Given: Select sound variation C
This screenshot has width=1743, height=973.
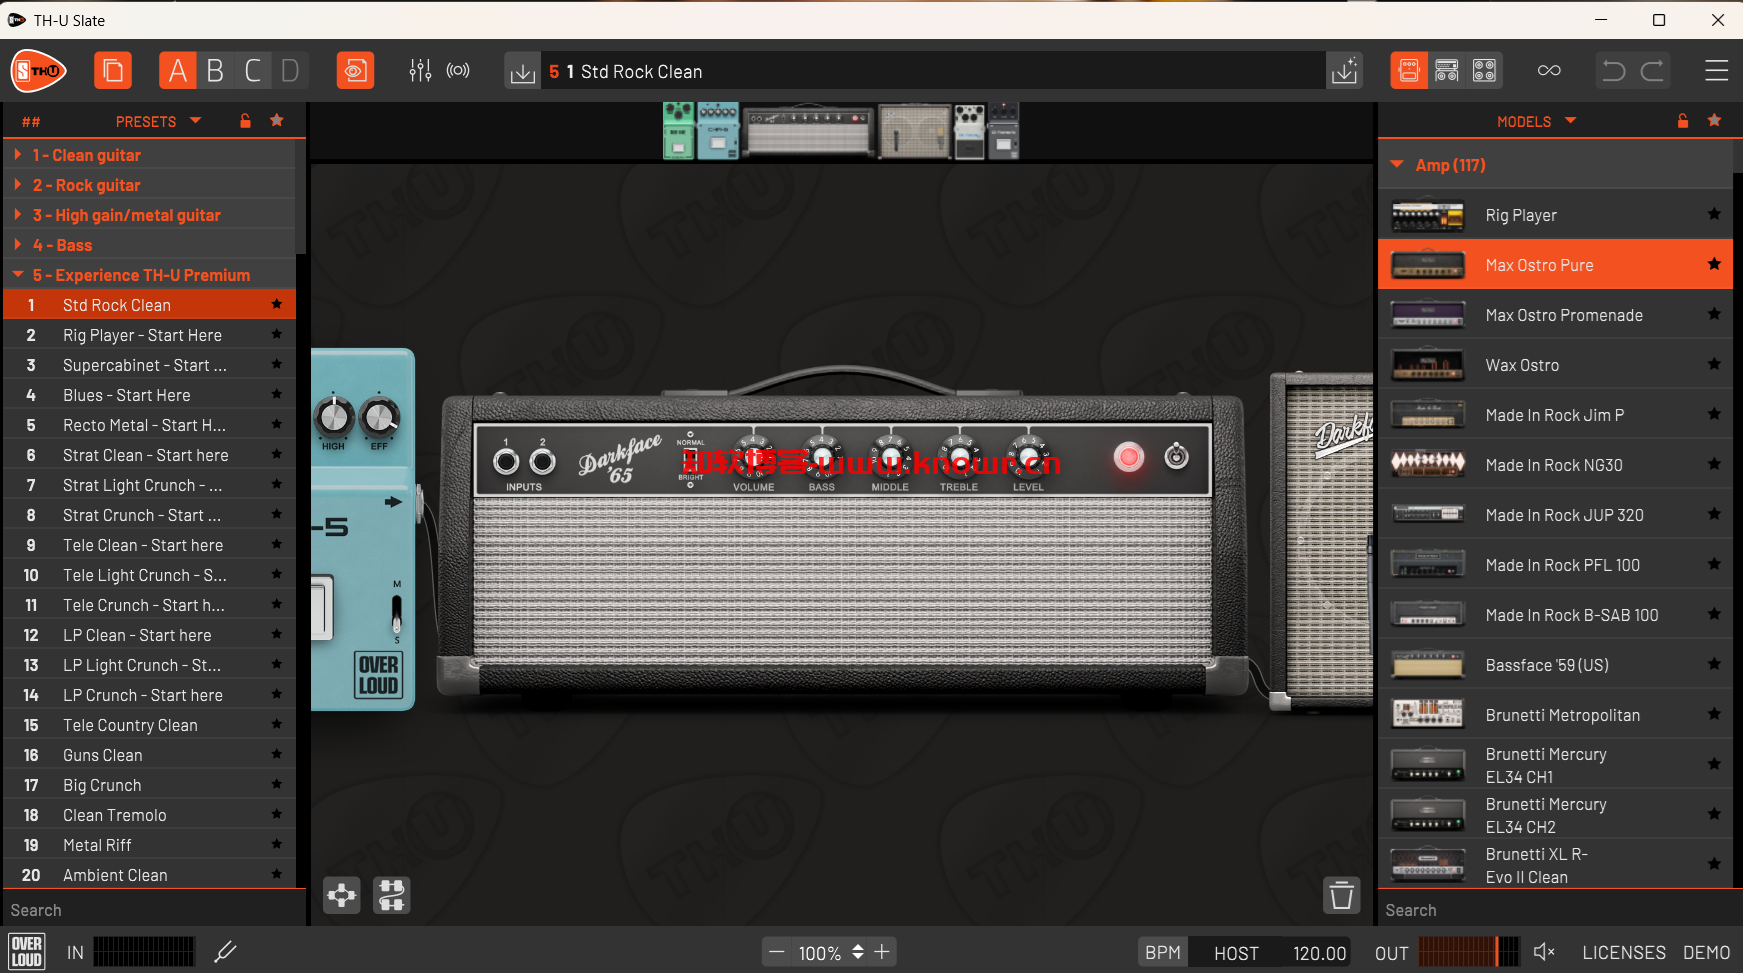Looking at the screenshot, I should click(x=253, y=71).
